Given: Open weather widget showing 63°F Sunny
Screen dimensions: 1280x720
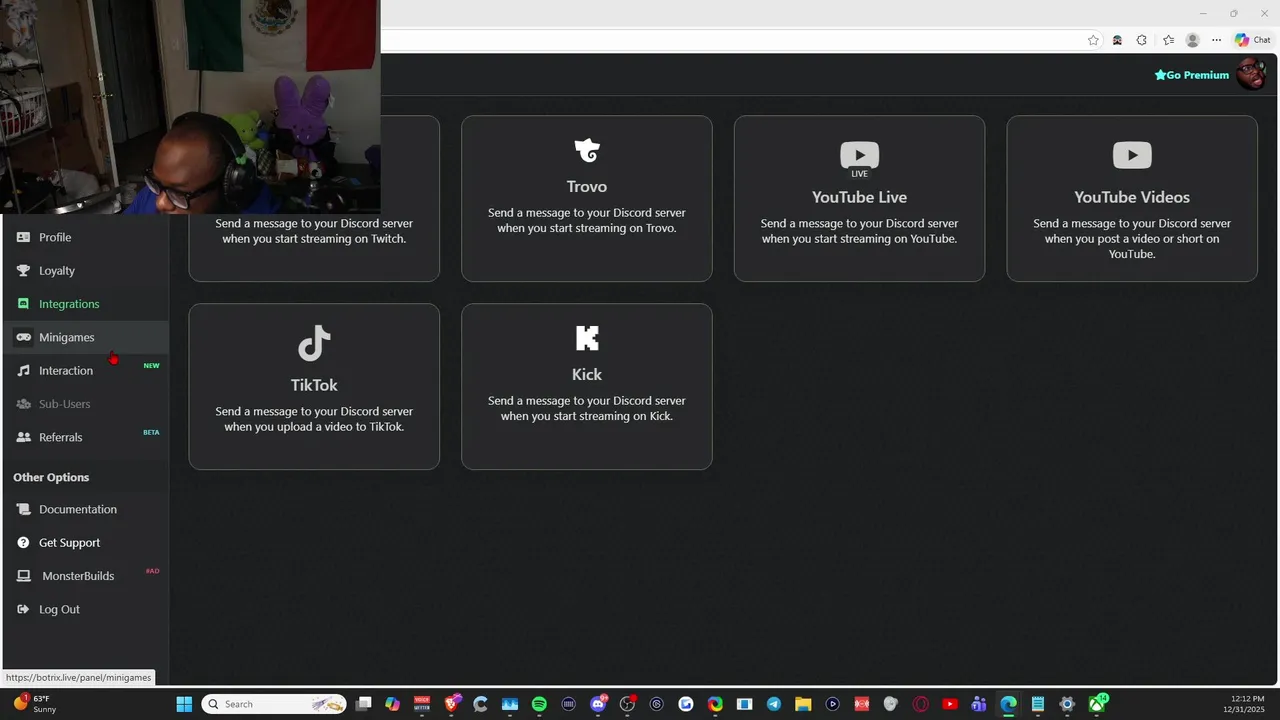Looking at the screenshot, I should pyautogui.click(x=33, y=704).
